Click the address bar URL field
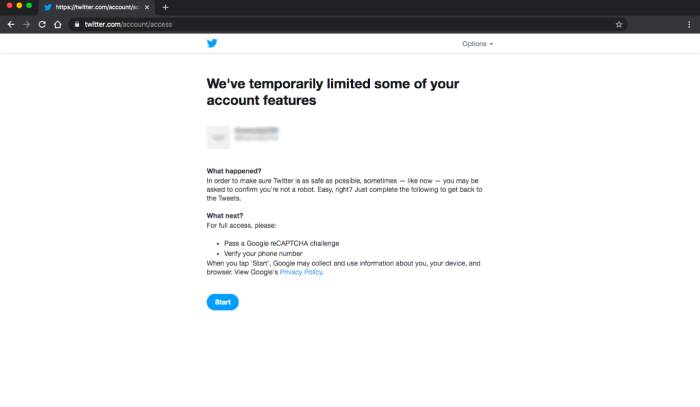This screenshot has width=700, height=407. click(300, 24)
